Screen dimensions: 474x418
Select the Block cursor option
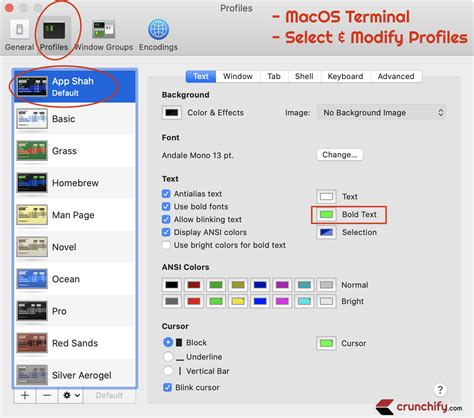(x=168, y=342)
